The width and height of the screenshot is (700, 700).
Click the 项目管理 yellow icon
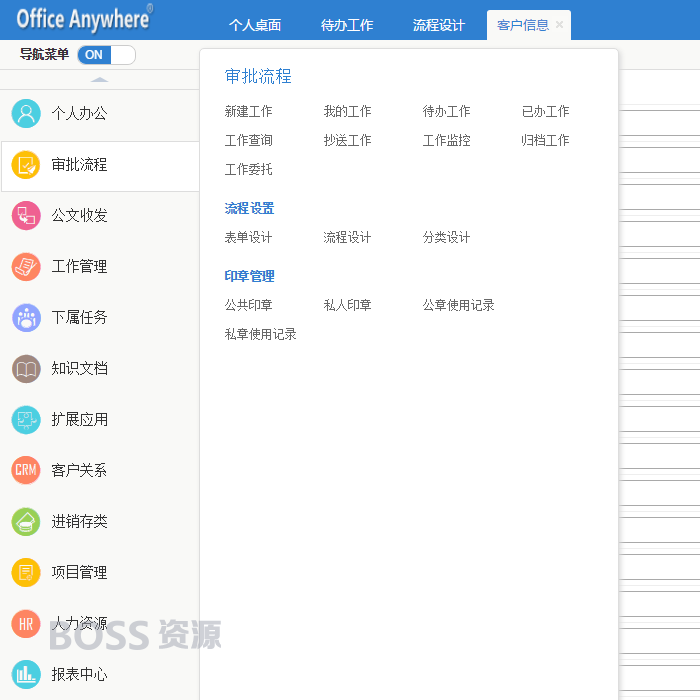pos(26,572)
